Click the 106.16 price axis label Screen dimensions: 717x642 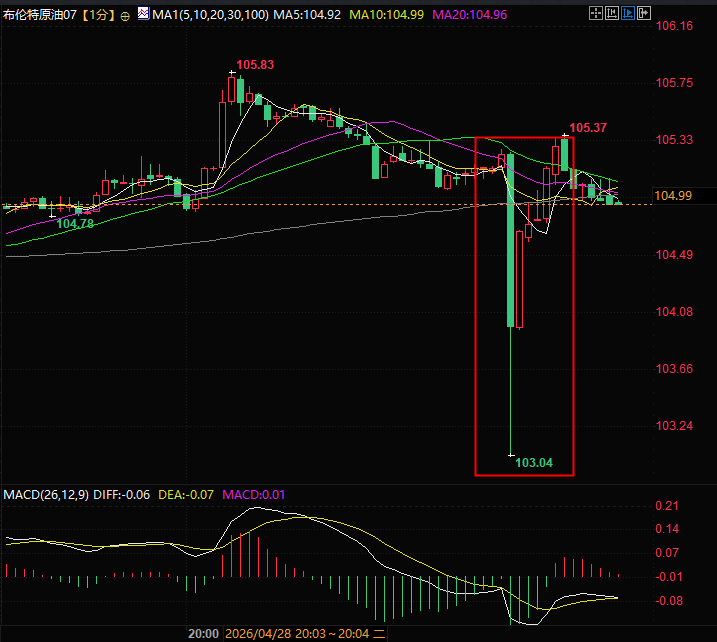coord(674,26)
